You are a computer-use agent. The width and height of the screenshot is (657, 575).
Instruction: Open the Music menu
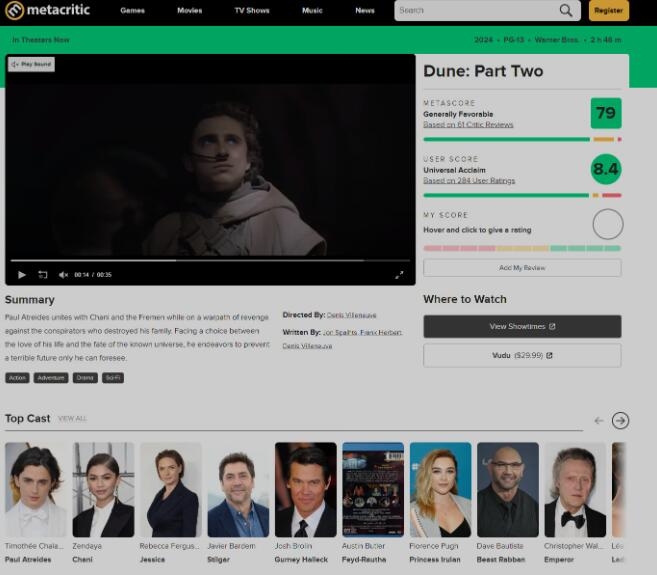pos(312,10)
